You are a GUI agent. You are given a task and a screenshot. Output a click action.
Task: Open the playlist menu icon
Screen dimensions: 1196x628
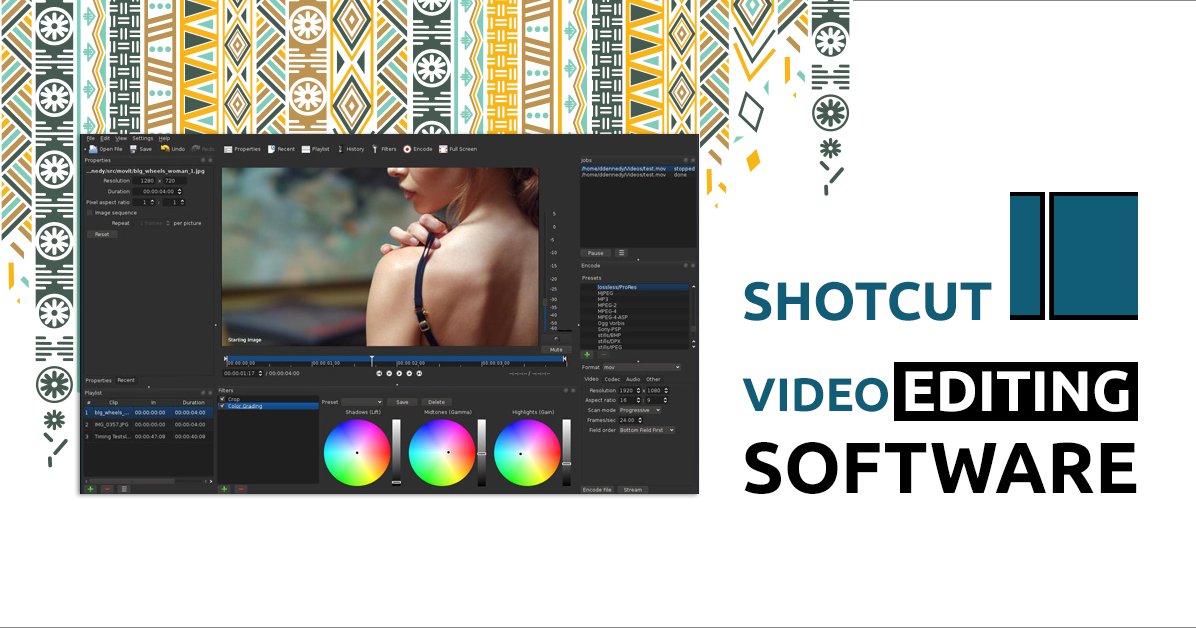[x=124, y=489]
